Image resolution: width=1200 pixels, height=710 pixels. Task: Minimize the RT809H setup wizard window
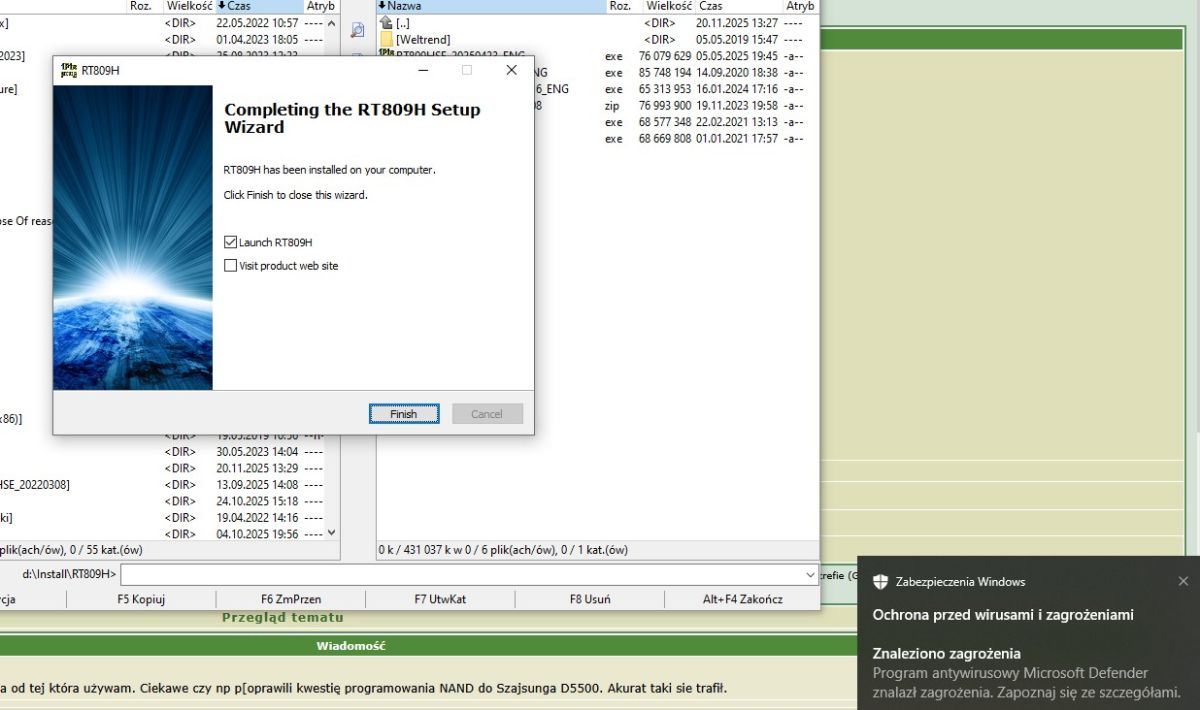coord(421,70)
